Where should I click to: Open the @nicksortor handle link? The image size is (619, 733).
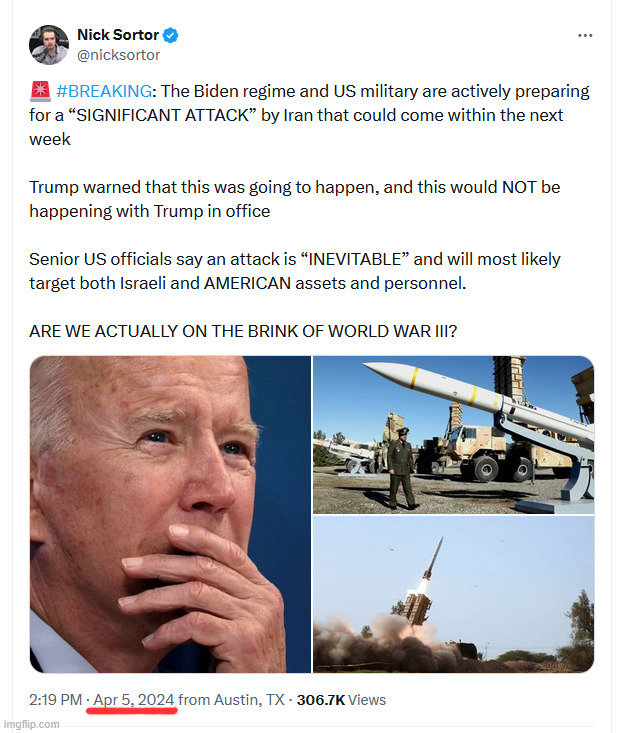click(x=118, y=55)
